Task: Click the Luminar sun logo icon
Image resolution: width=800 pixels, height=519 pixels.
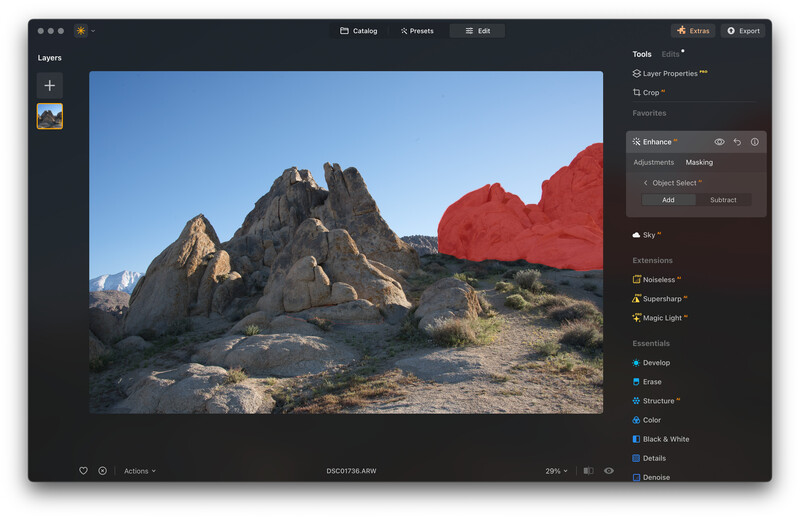Action: 81,31
